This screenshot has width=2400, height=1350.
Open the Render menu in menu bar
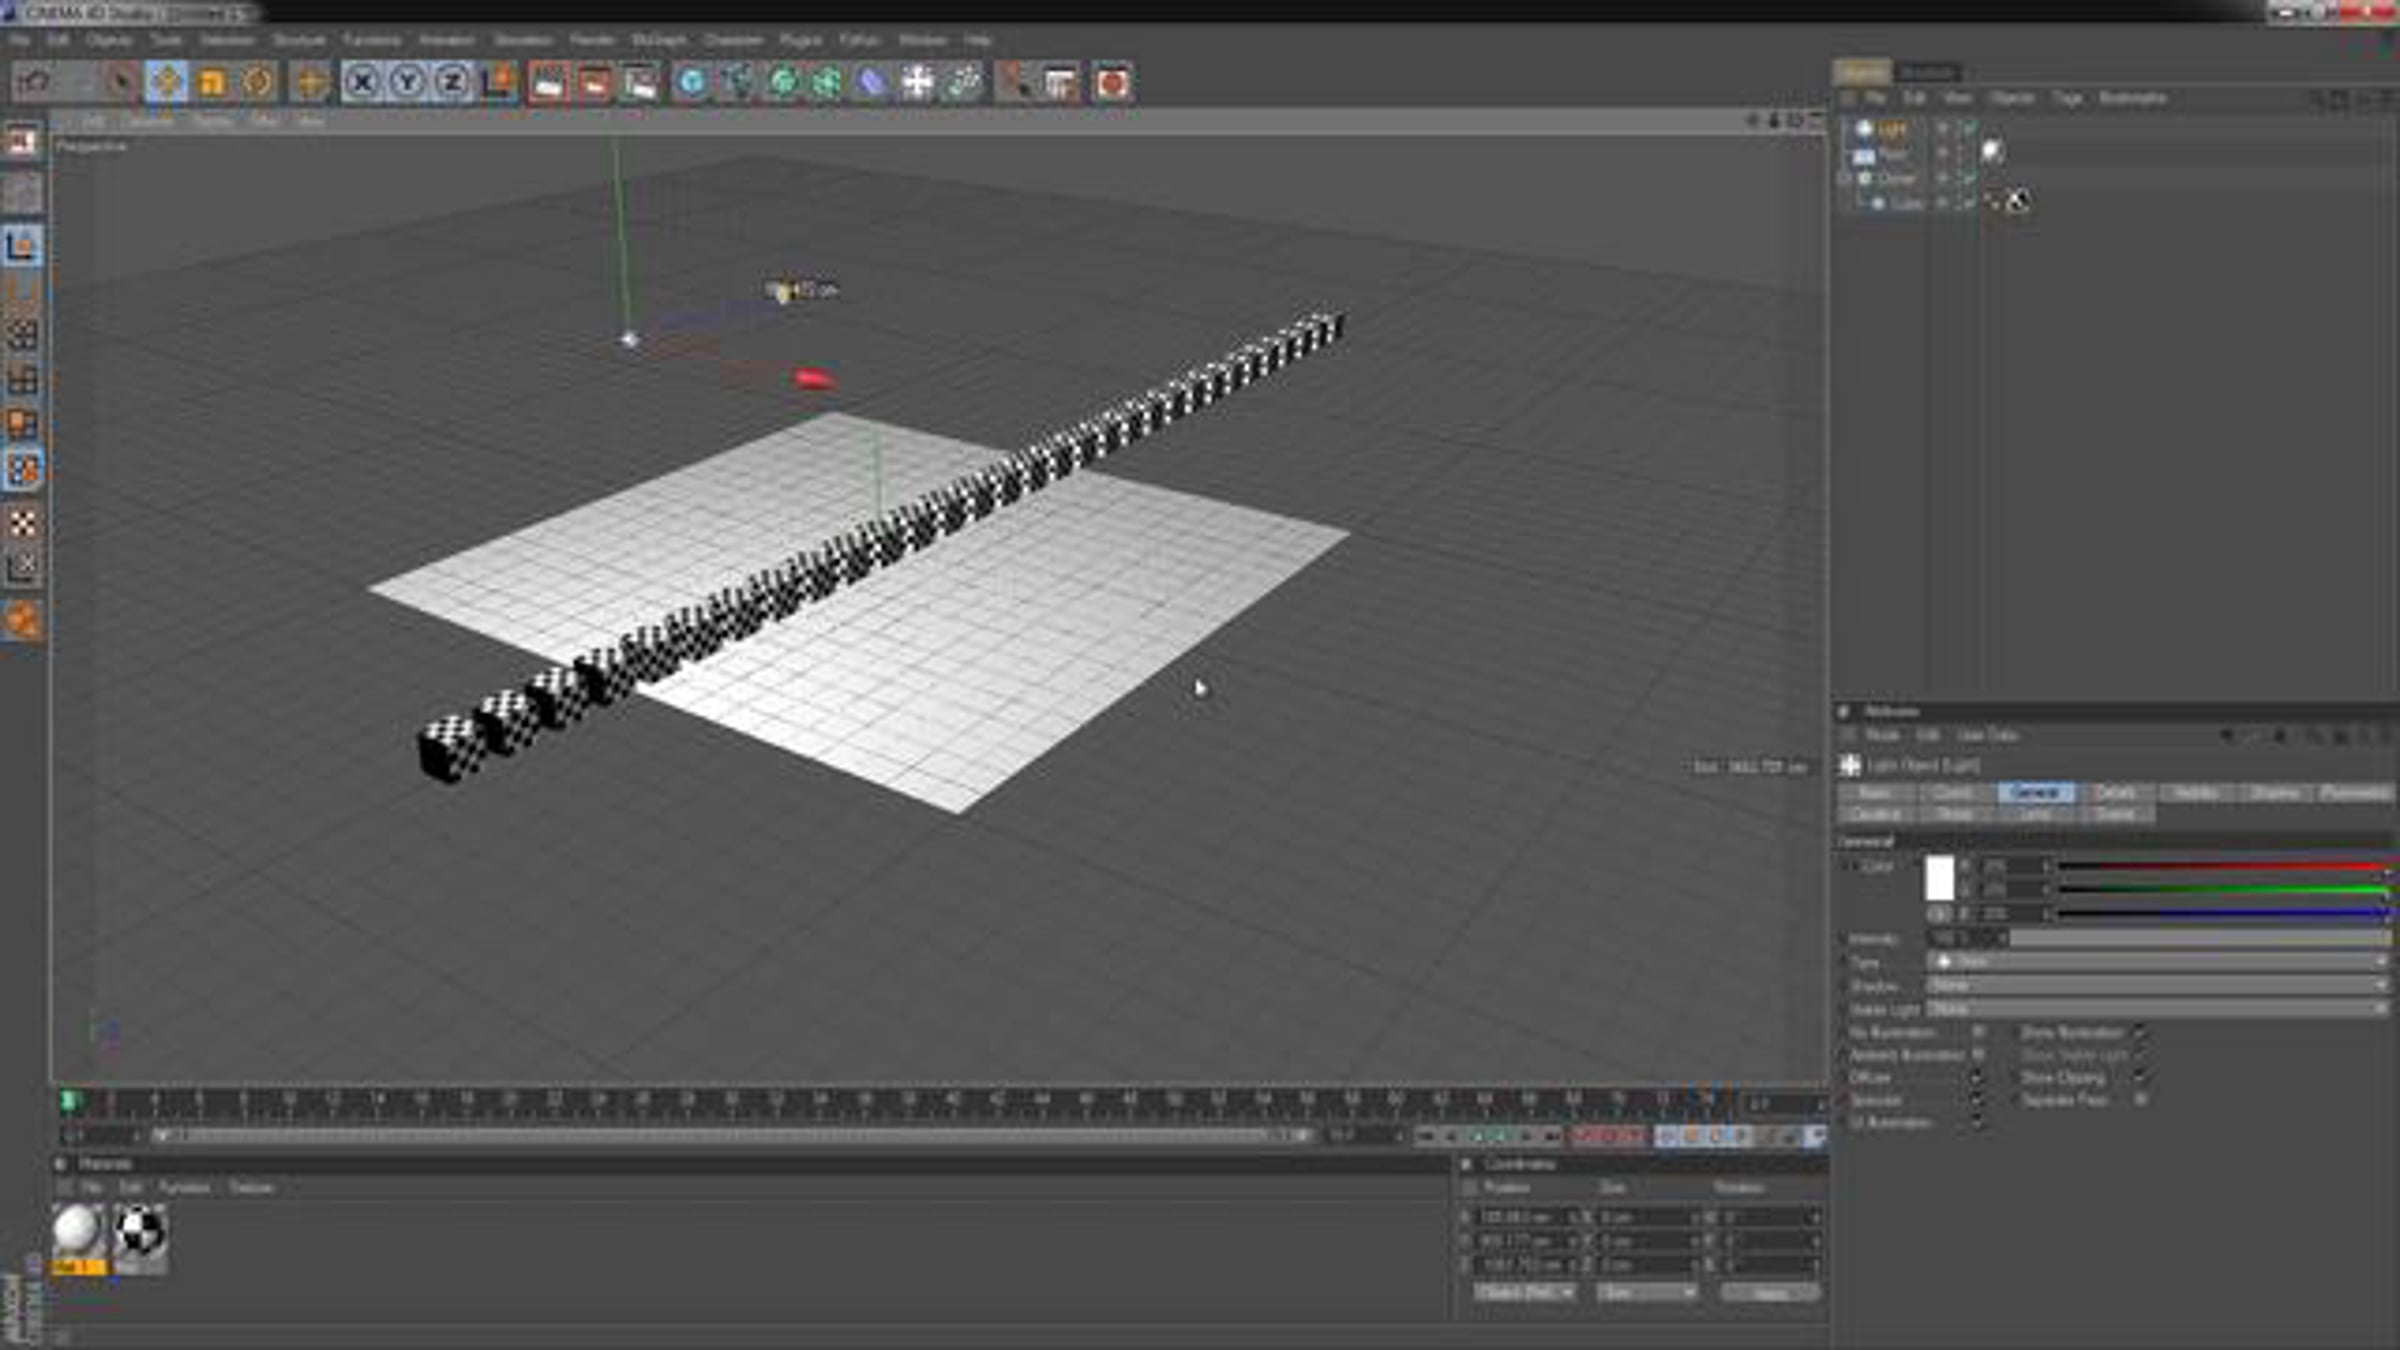pos(591,40)
